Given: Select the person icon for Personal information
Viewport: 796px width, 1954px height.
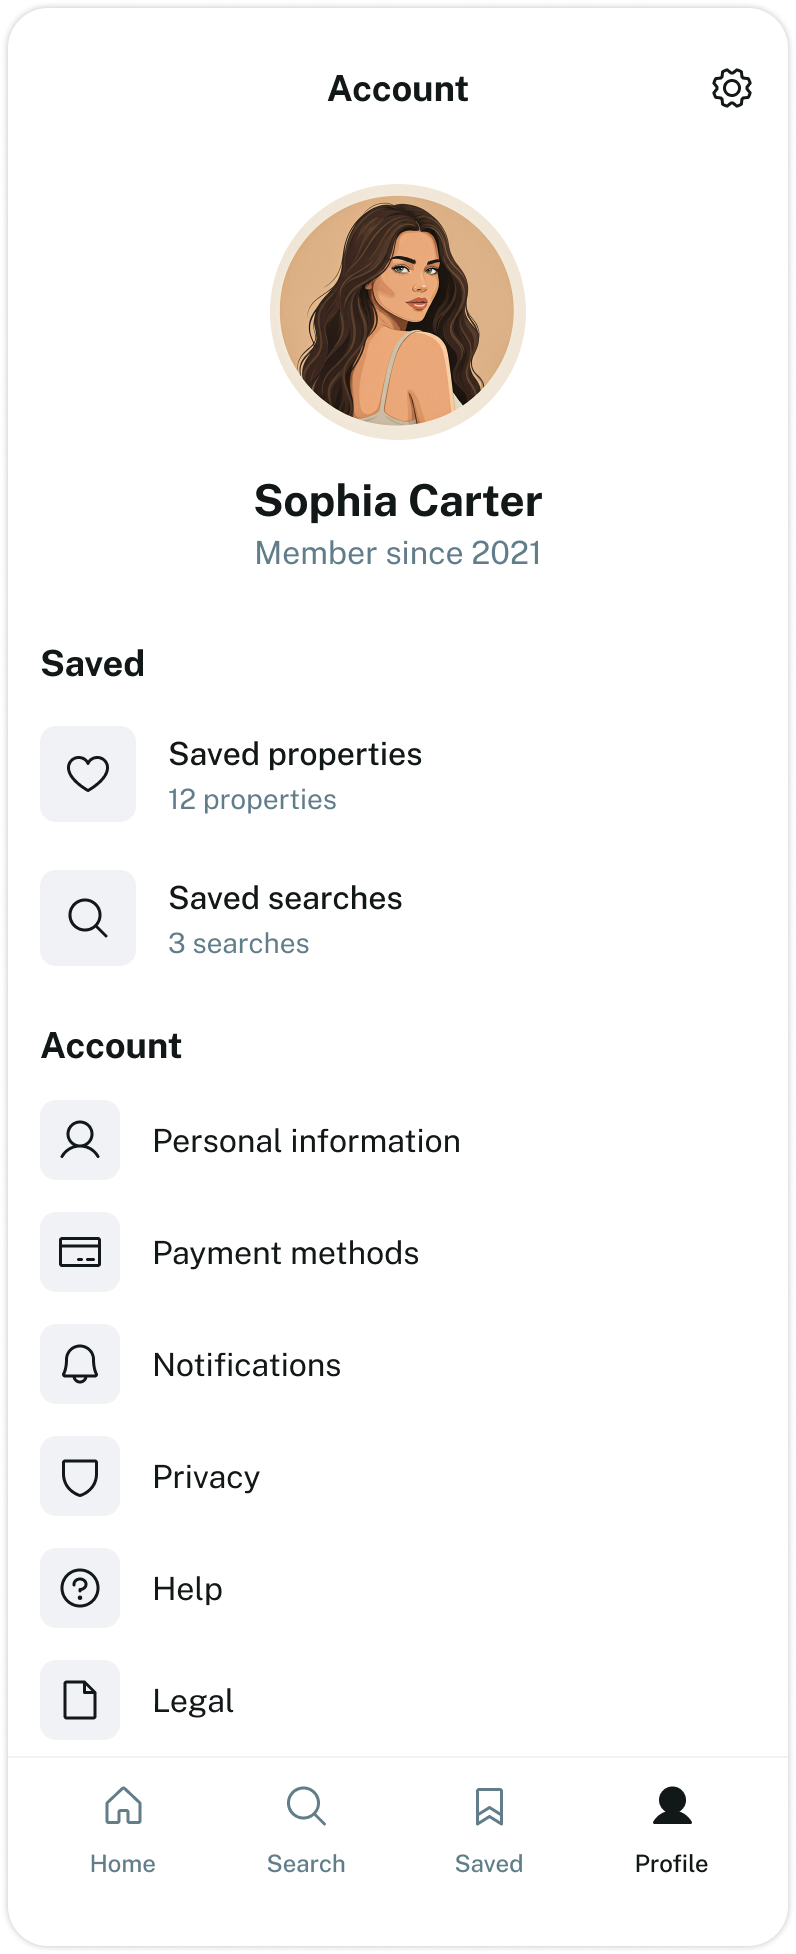Looking at the screenshot, I should pos(80,1140).
